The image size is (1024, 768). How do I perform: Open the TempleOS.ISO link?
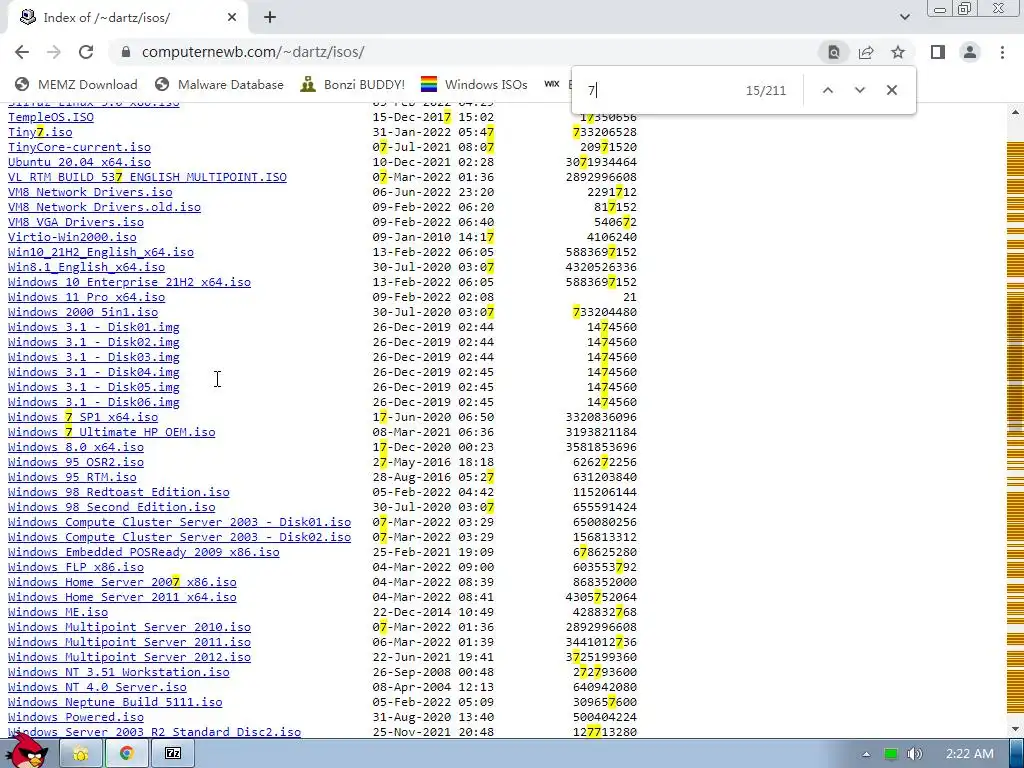click(x=51, y=118)
